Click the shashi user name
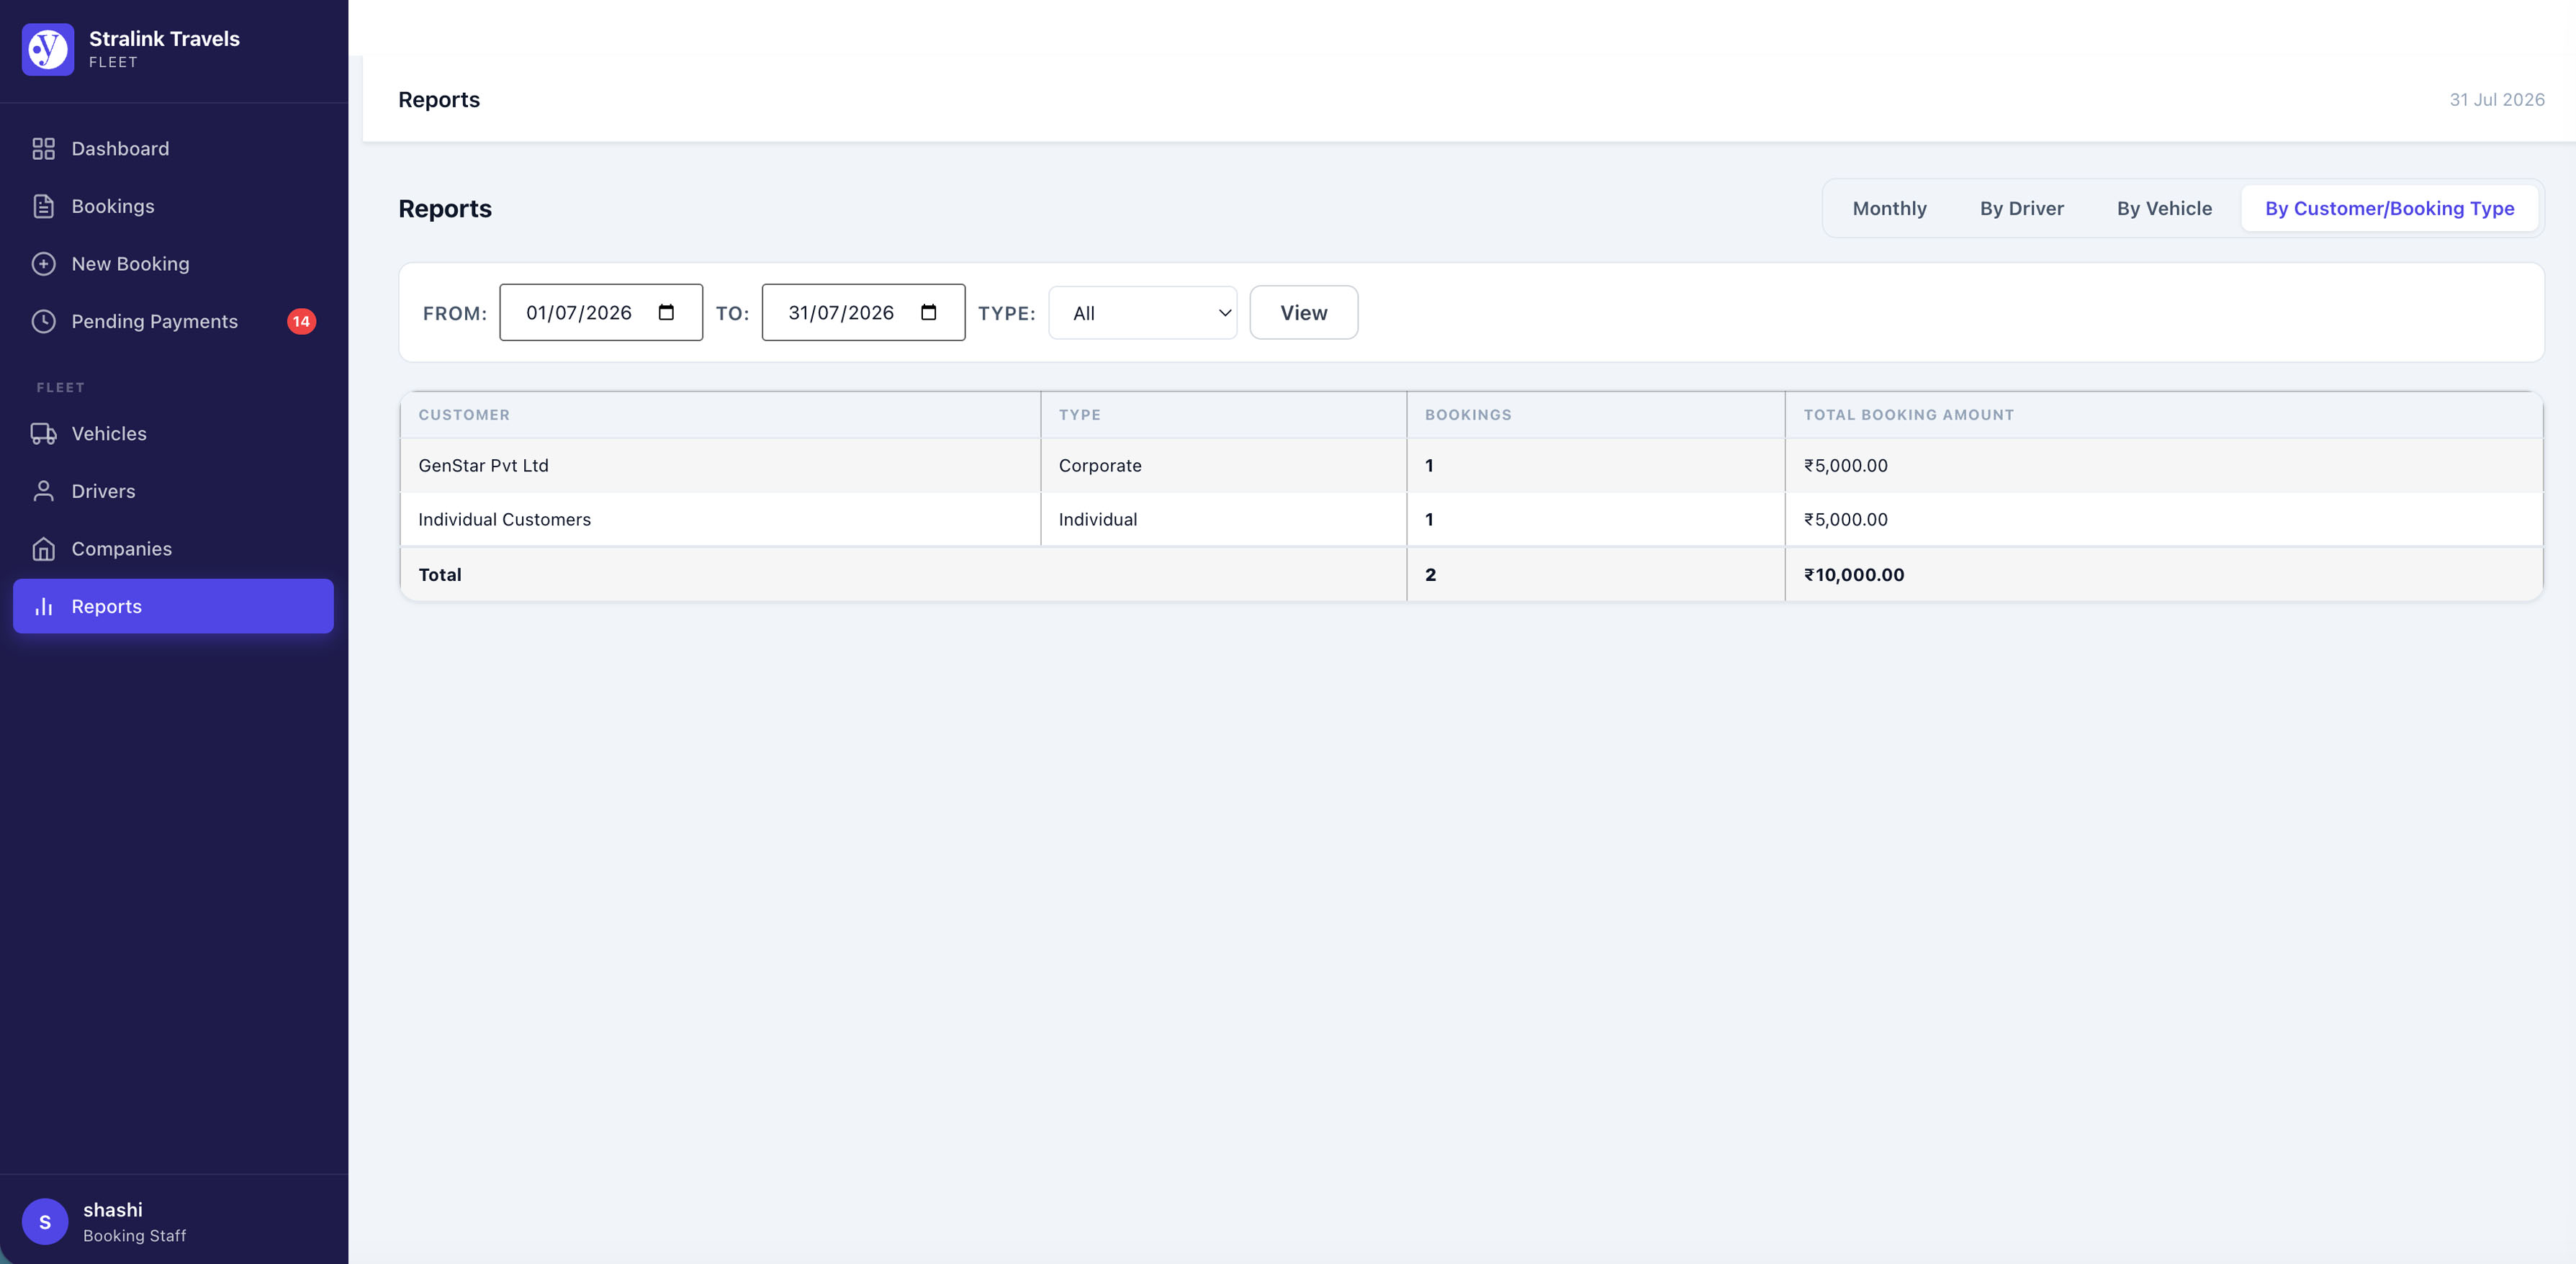The image size is (2576, 1264). click(x=113, y=1210)
